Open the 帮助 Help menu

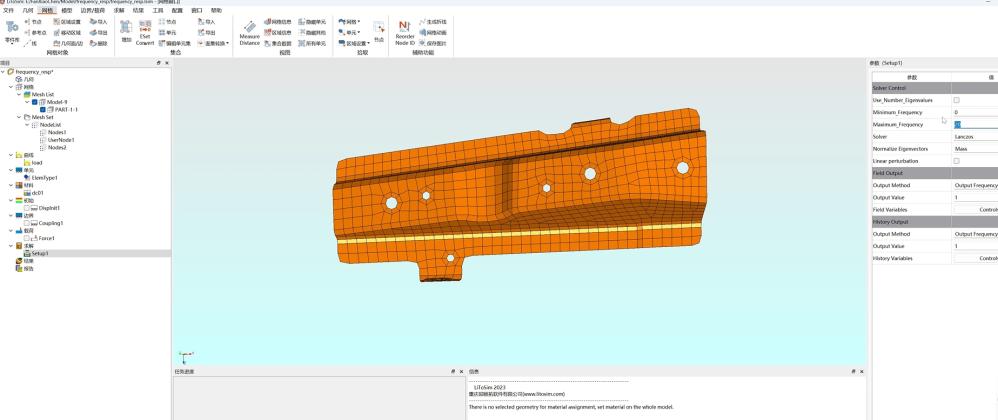216,10
